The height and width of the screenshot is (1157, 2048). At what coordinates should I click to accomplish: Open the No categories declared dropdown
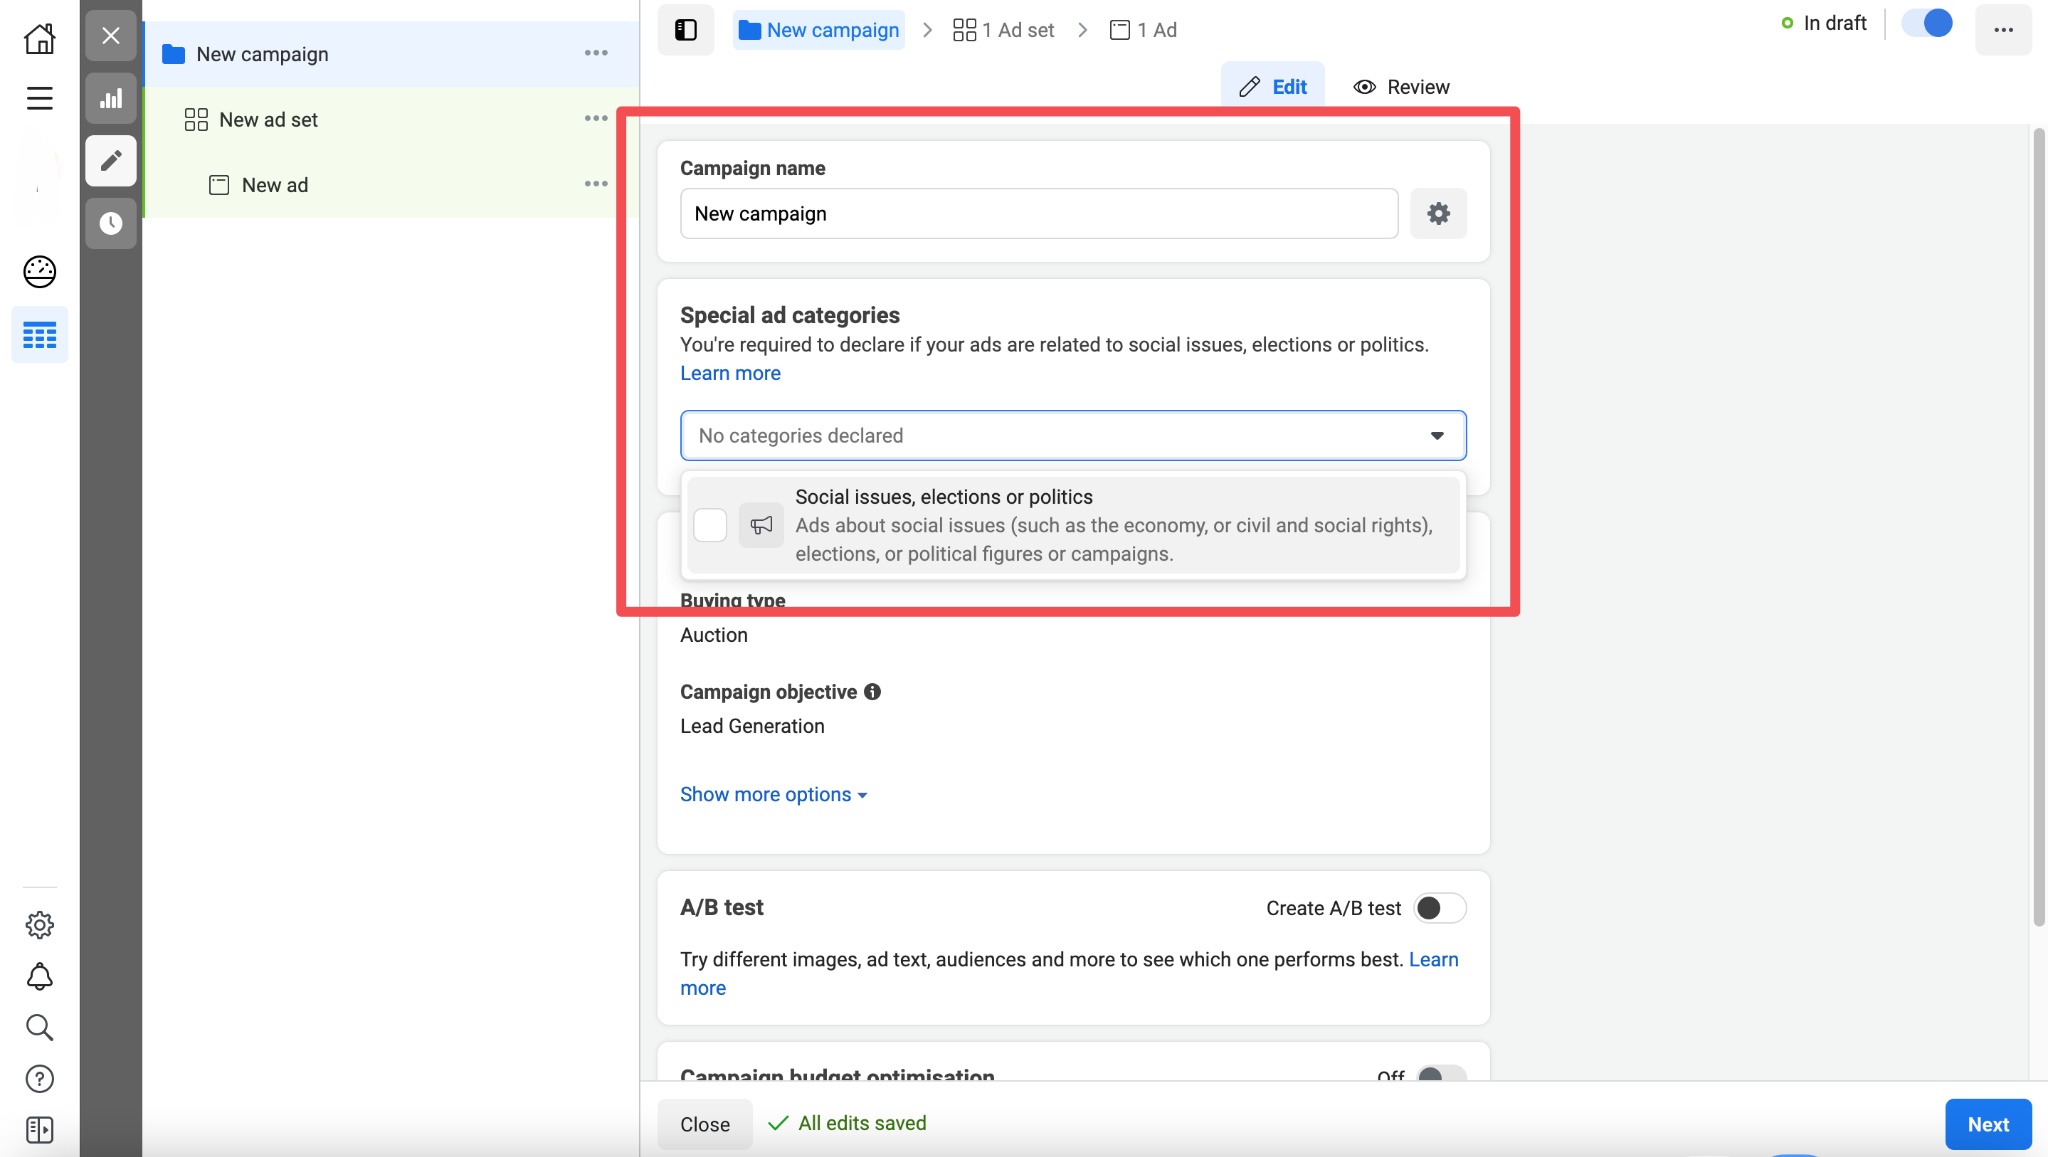(x=1073, y=435)
